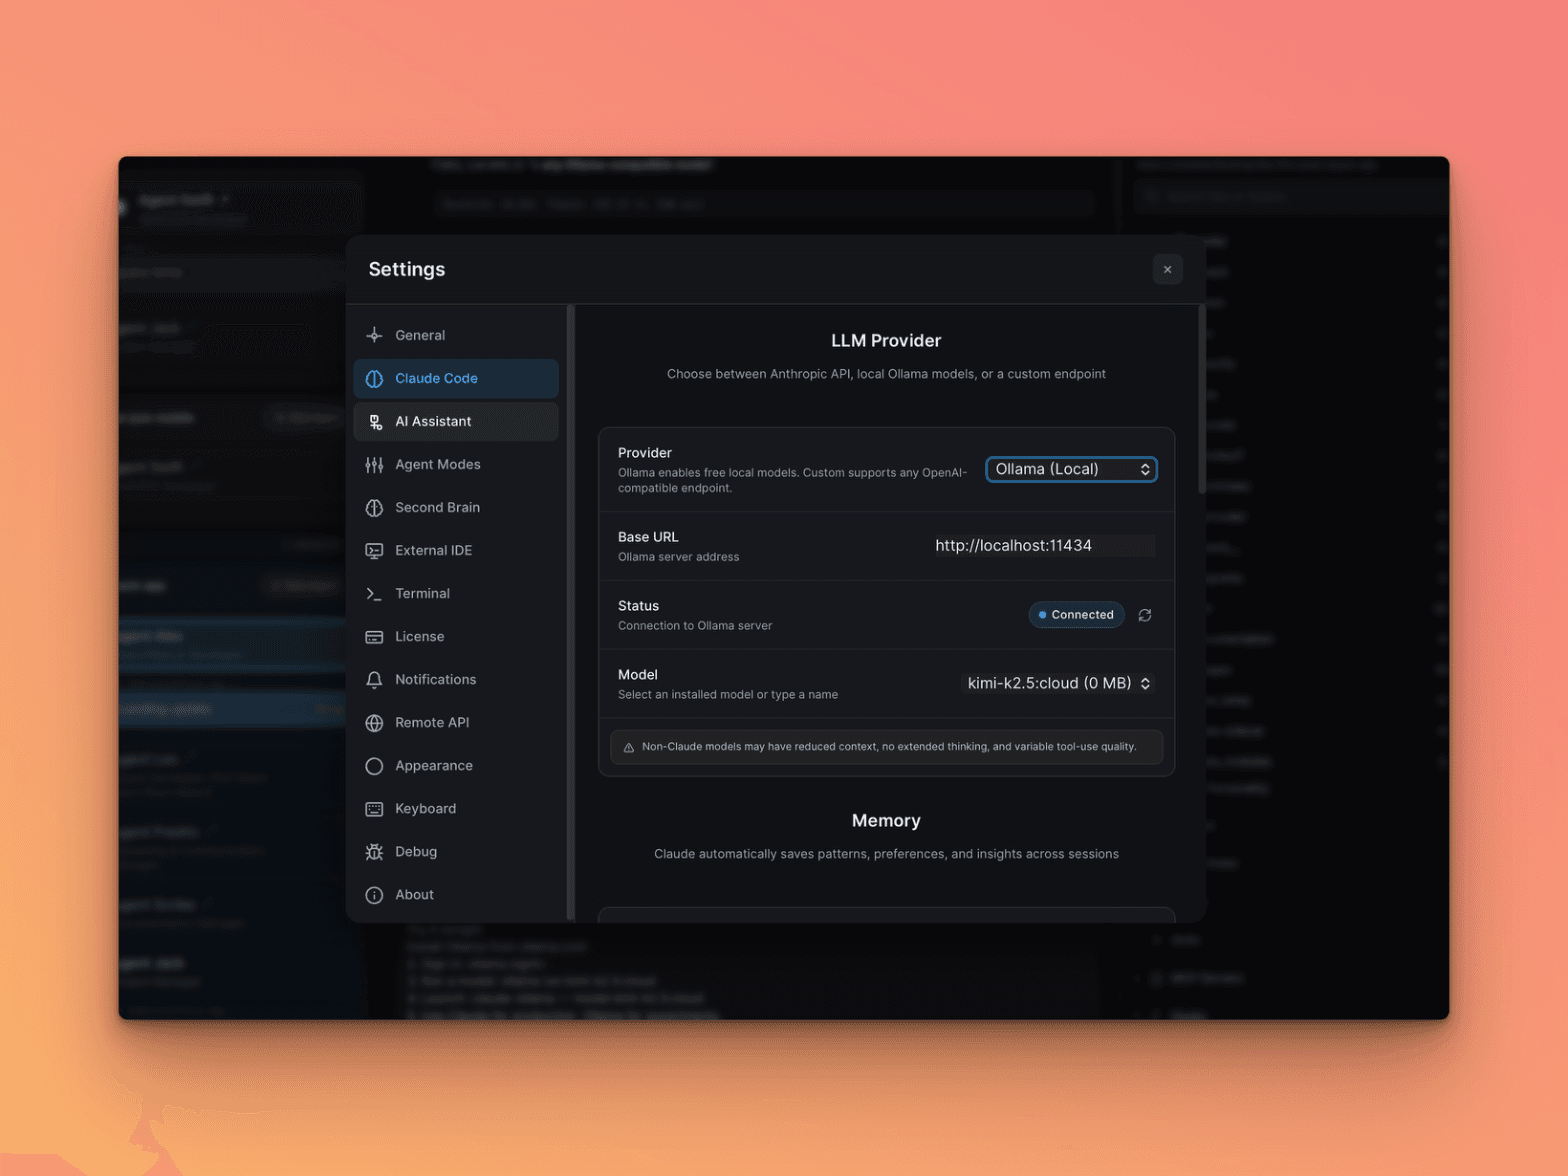Click the Settings dialog title
Image resolution: width=1568 pixels, height=1176 pixels.
click(407, 269)
